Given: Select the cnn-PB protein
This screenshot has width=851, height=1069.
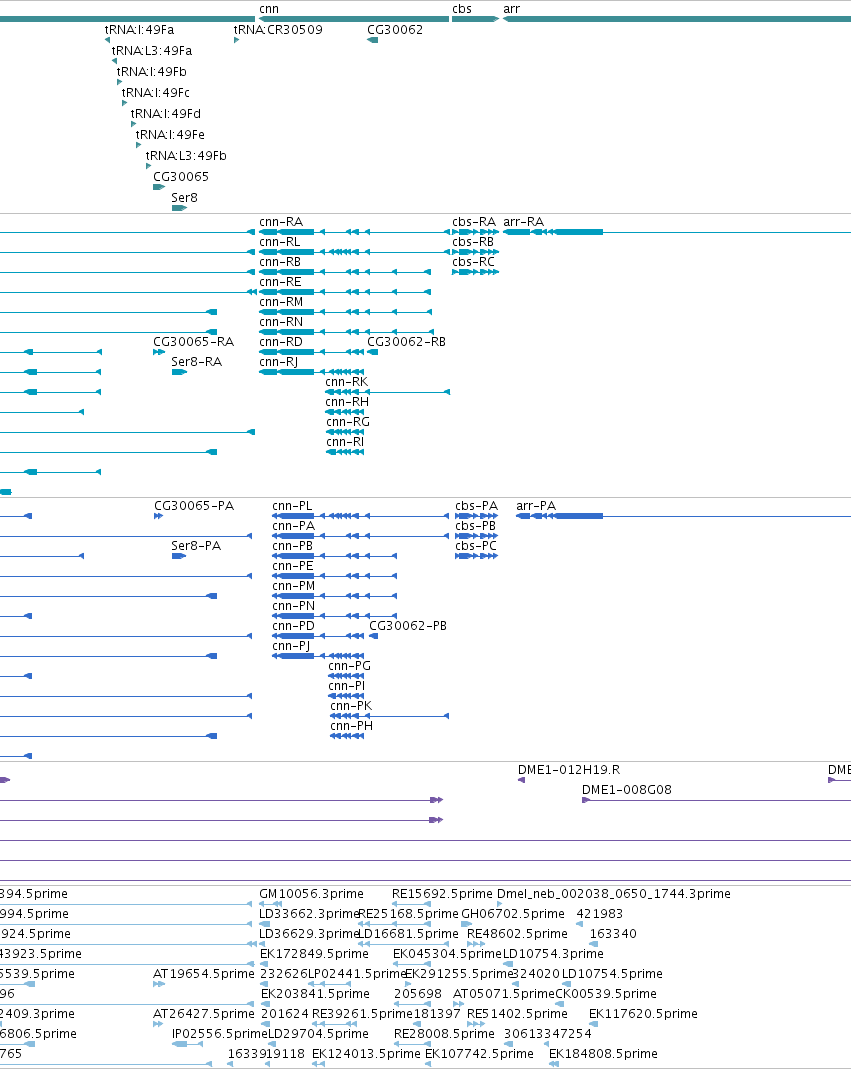Looking at the screenshot, I should (x=293, y=546).
